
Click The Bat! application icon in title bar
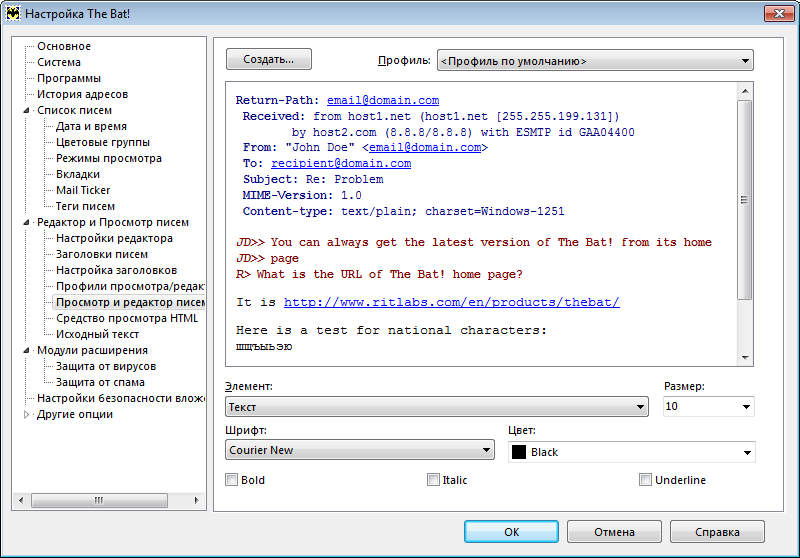[13, 13]
